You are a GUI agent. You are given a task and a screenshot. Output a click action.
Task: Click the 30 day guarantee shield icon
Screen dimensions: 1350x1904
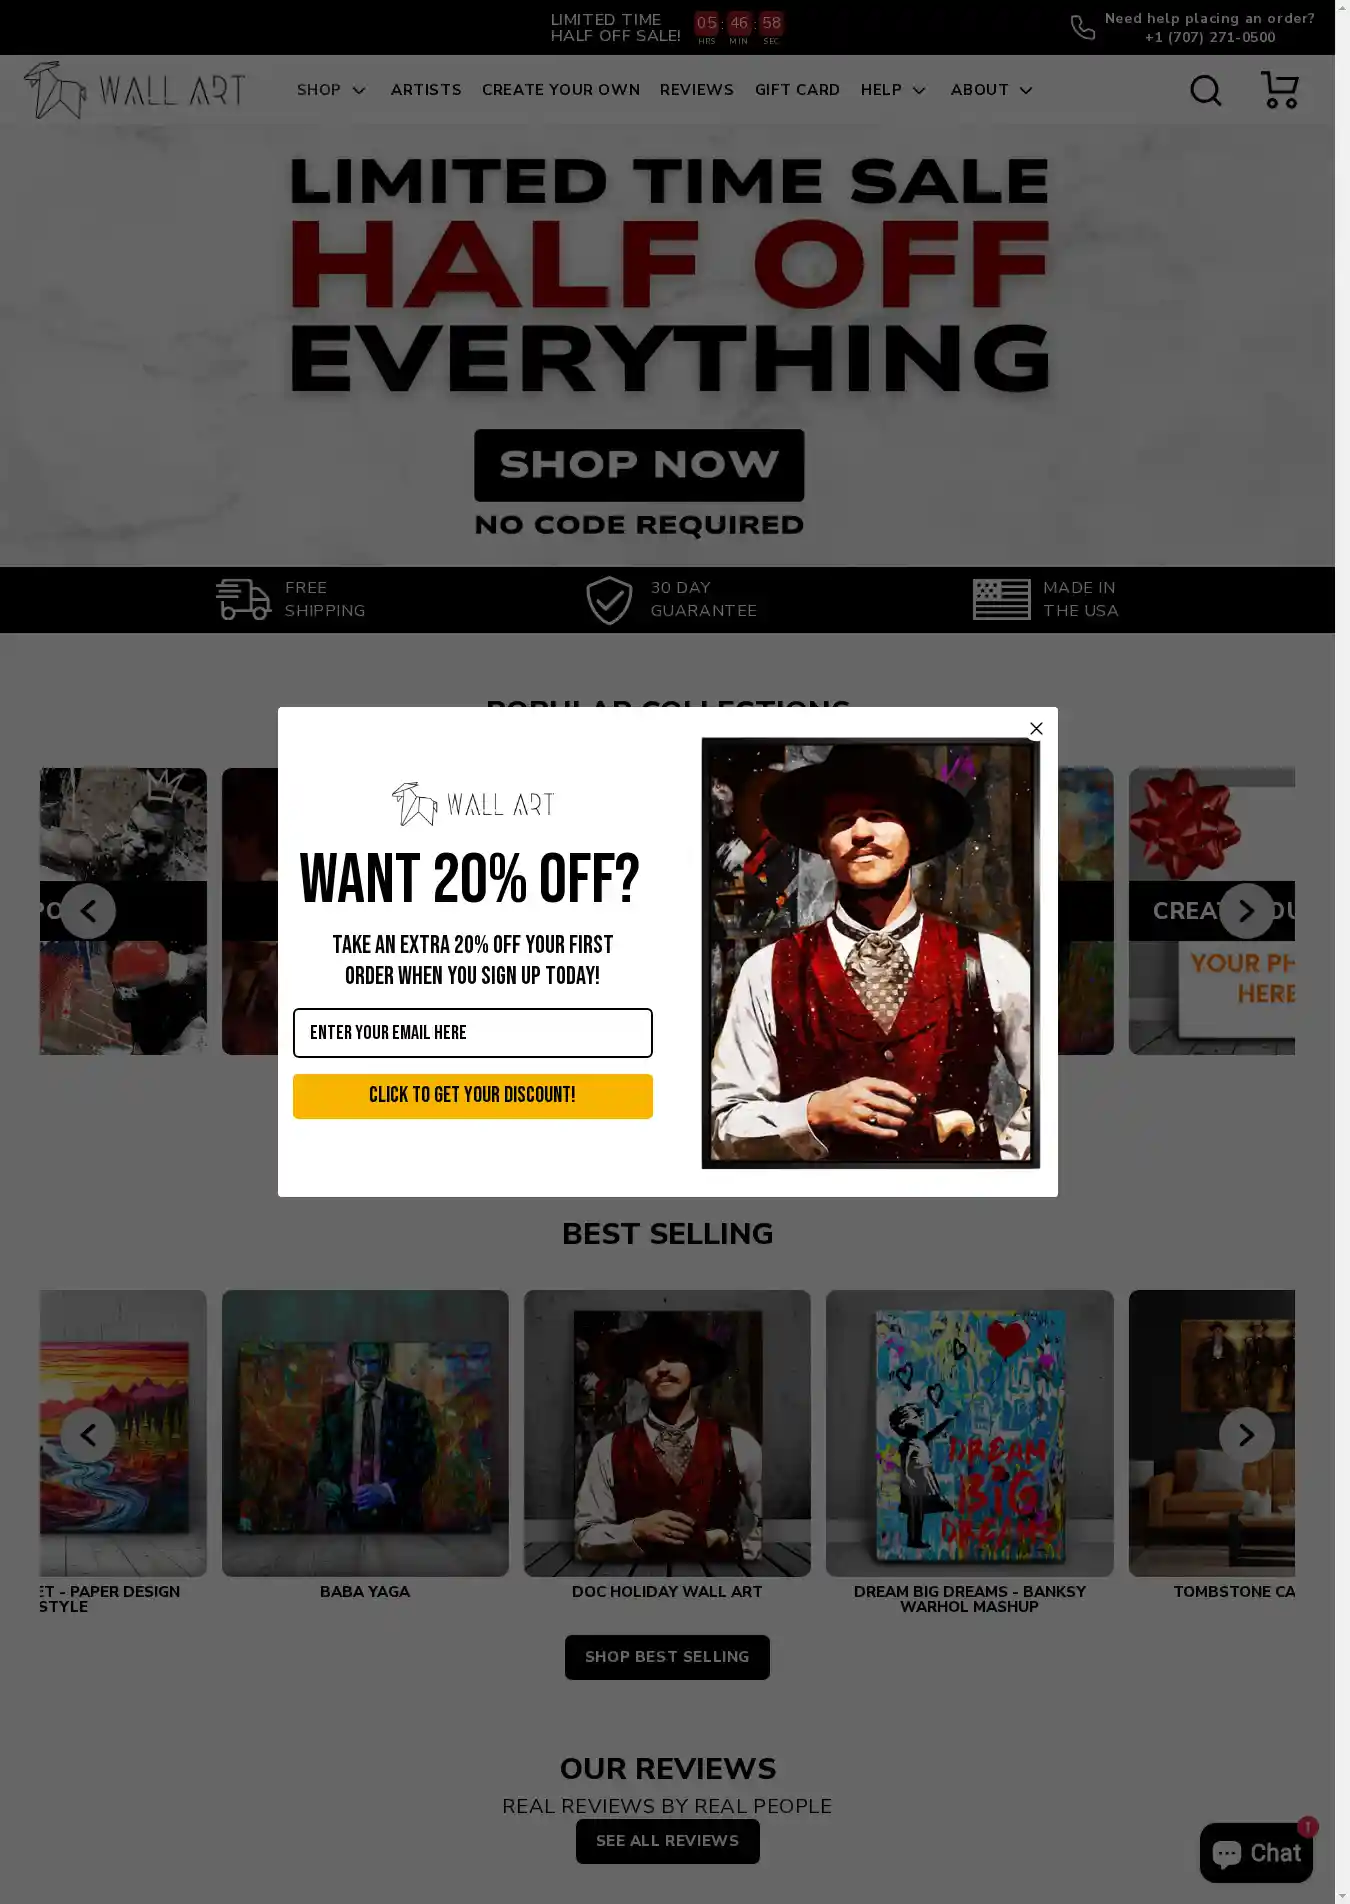[x=609, y=600]
